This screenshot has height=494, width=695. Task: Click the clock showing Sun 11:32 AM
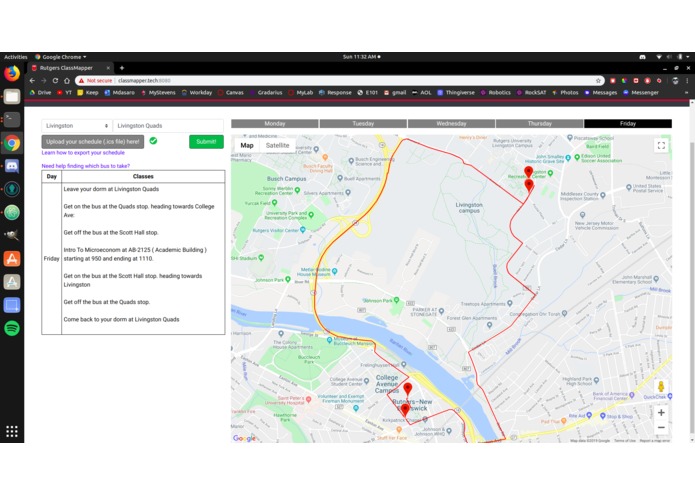pyautogui.click(x=361, y=57)
